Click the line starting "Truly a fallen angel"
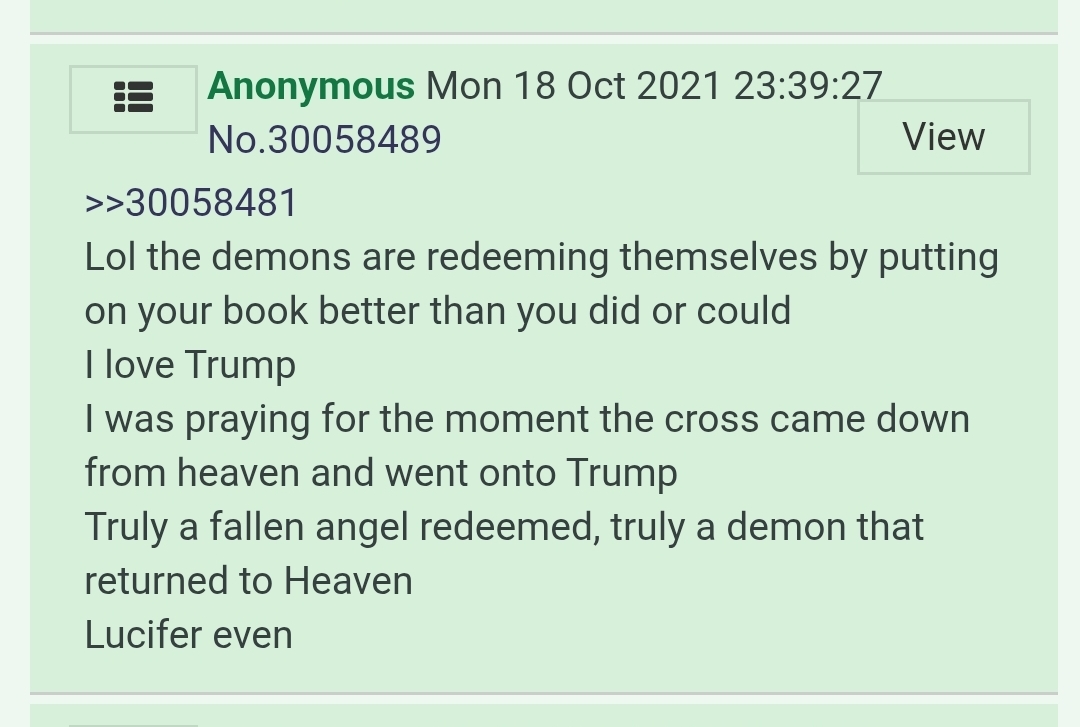The image size is (1080, 727). pyautogui.click(x=503, y=527)
